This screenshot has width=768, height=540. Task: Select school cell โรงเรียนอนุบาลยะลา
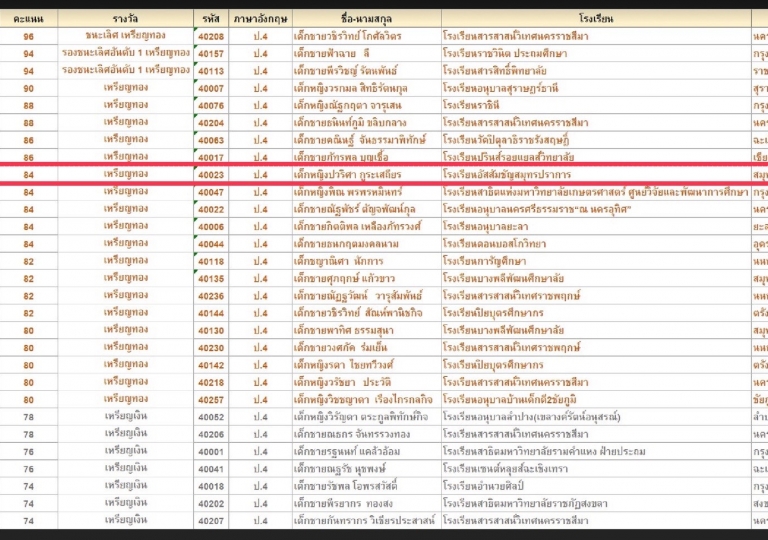(x=596, y=227)
